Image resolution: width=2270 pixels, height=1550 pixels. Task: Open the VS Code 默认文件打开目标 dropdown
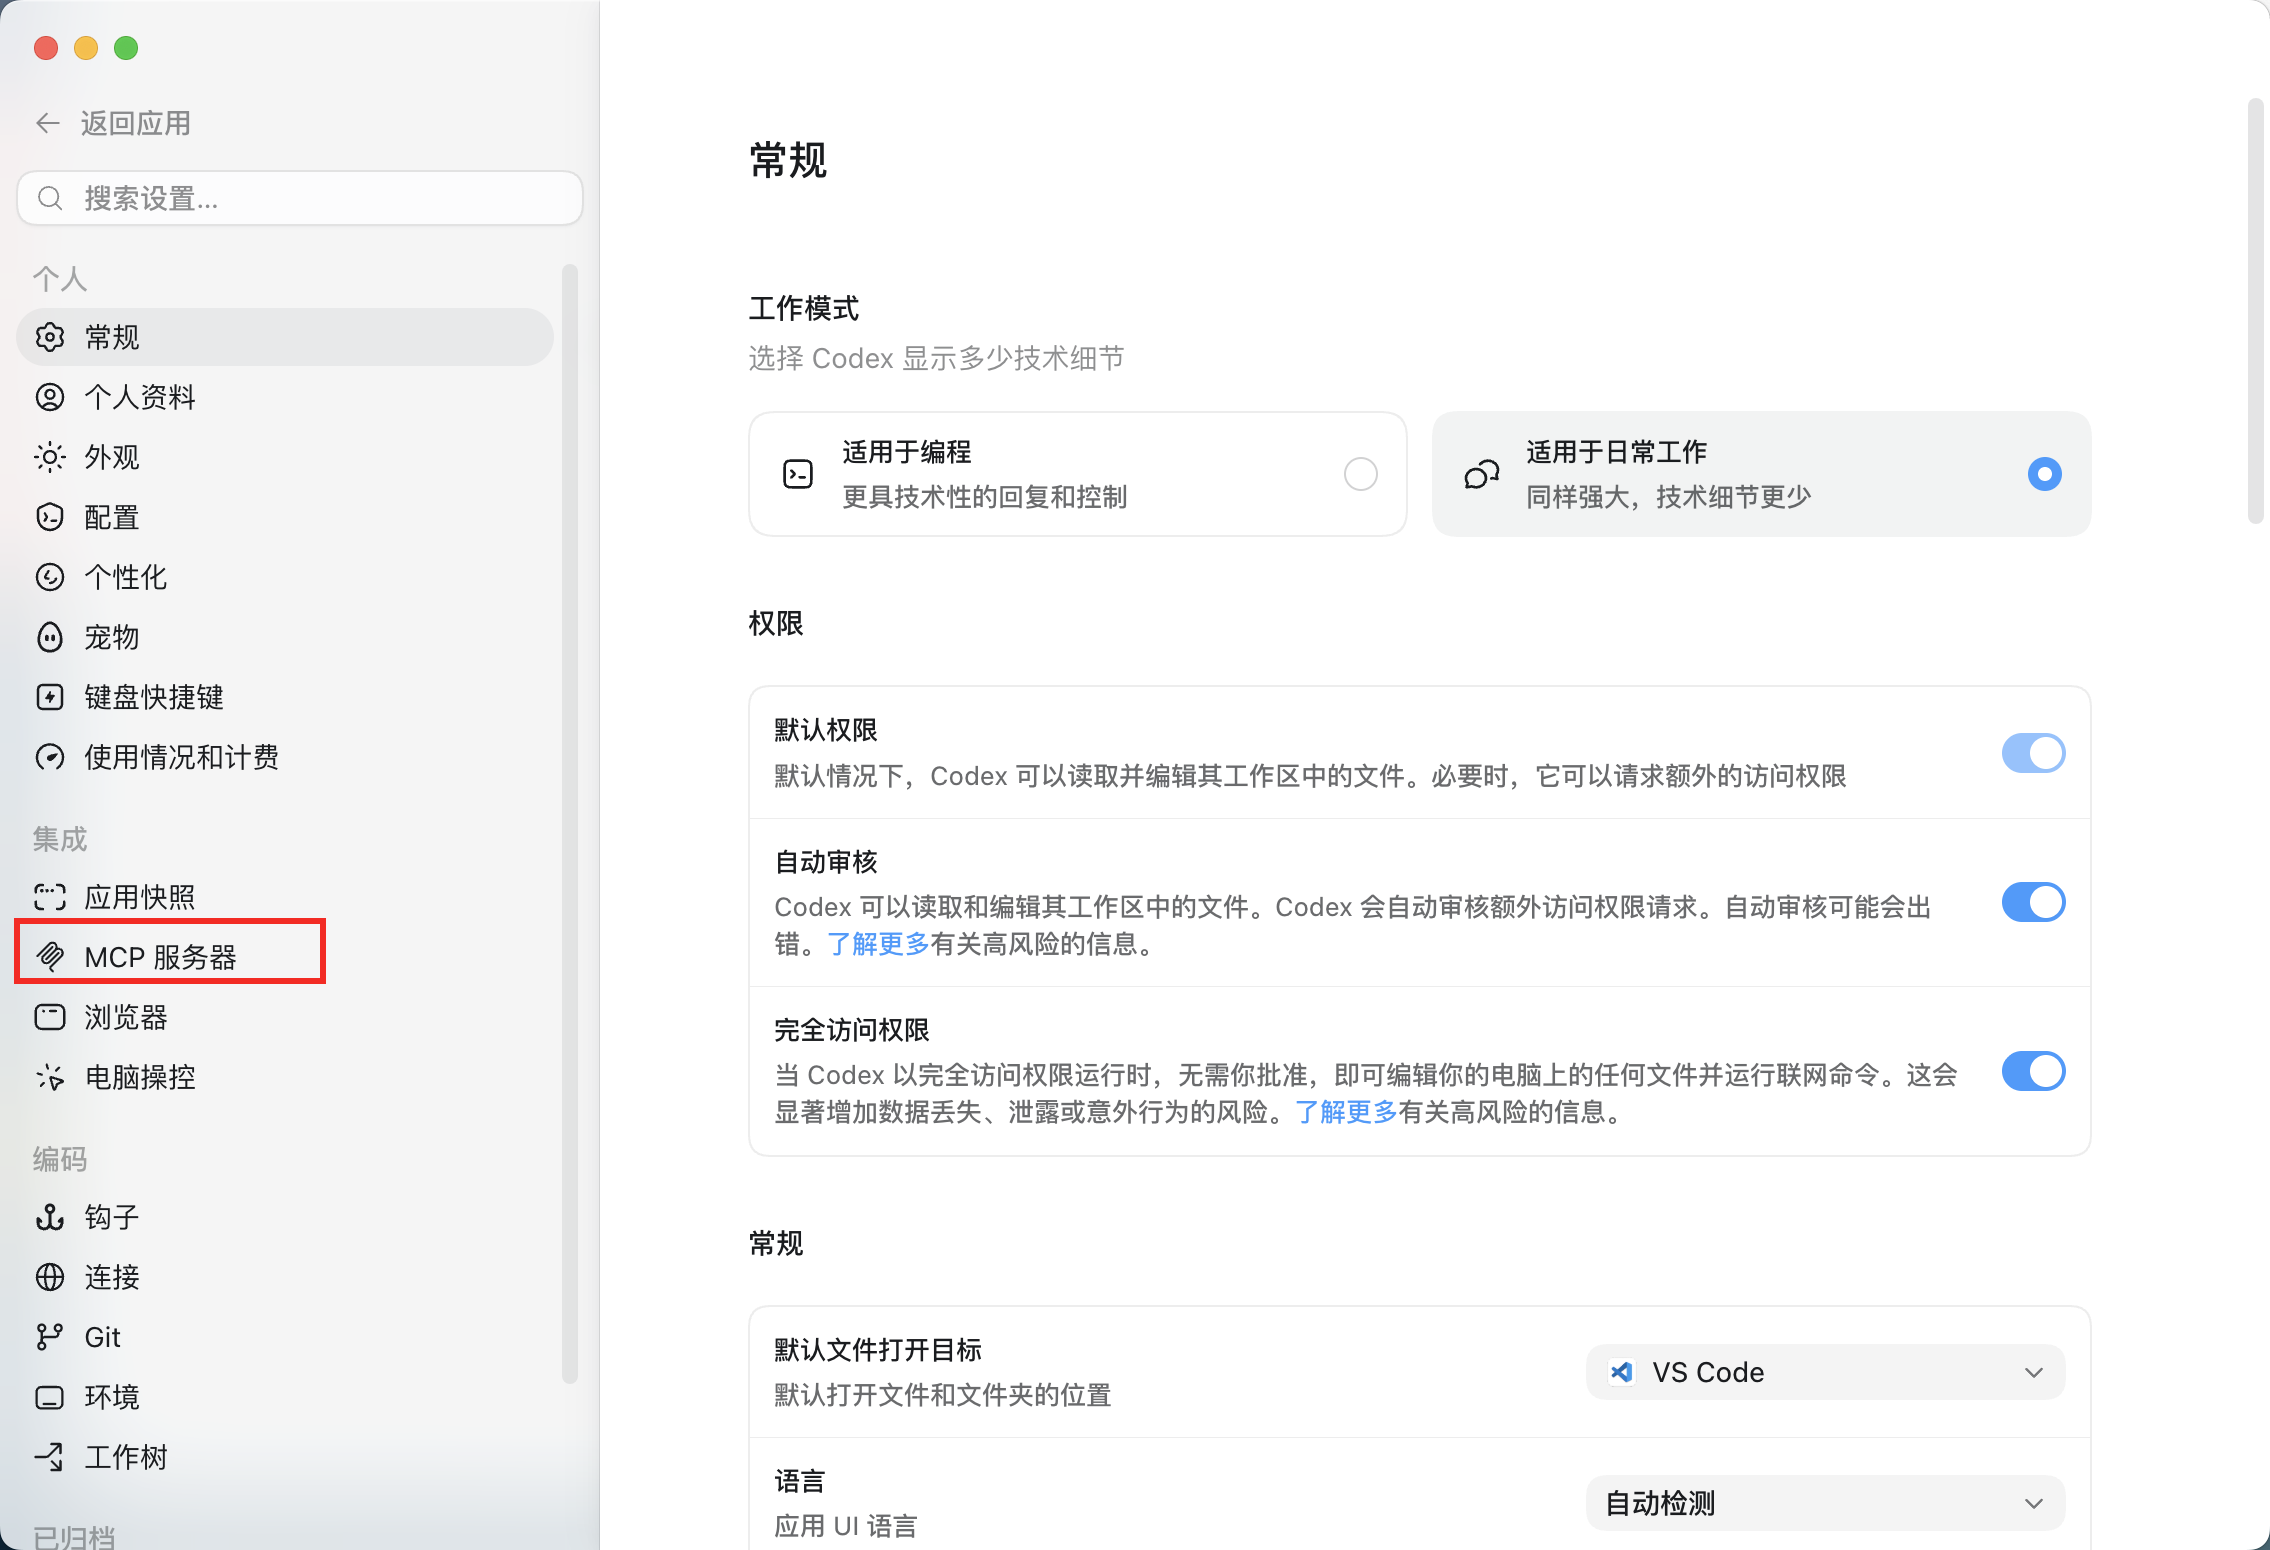(1825, 1372)
